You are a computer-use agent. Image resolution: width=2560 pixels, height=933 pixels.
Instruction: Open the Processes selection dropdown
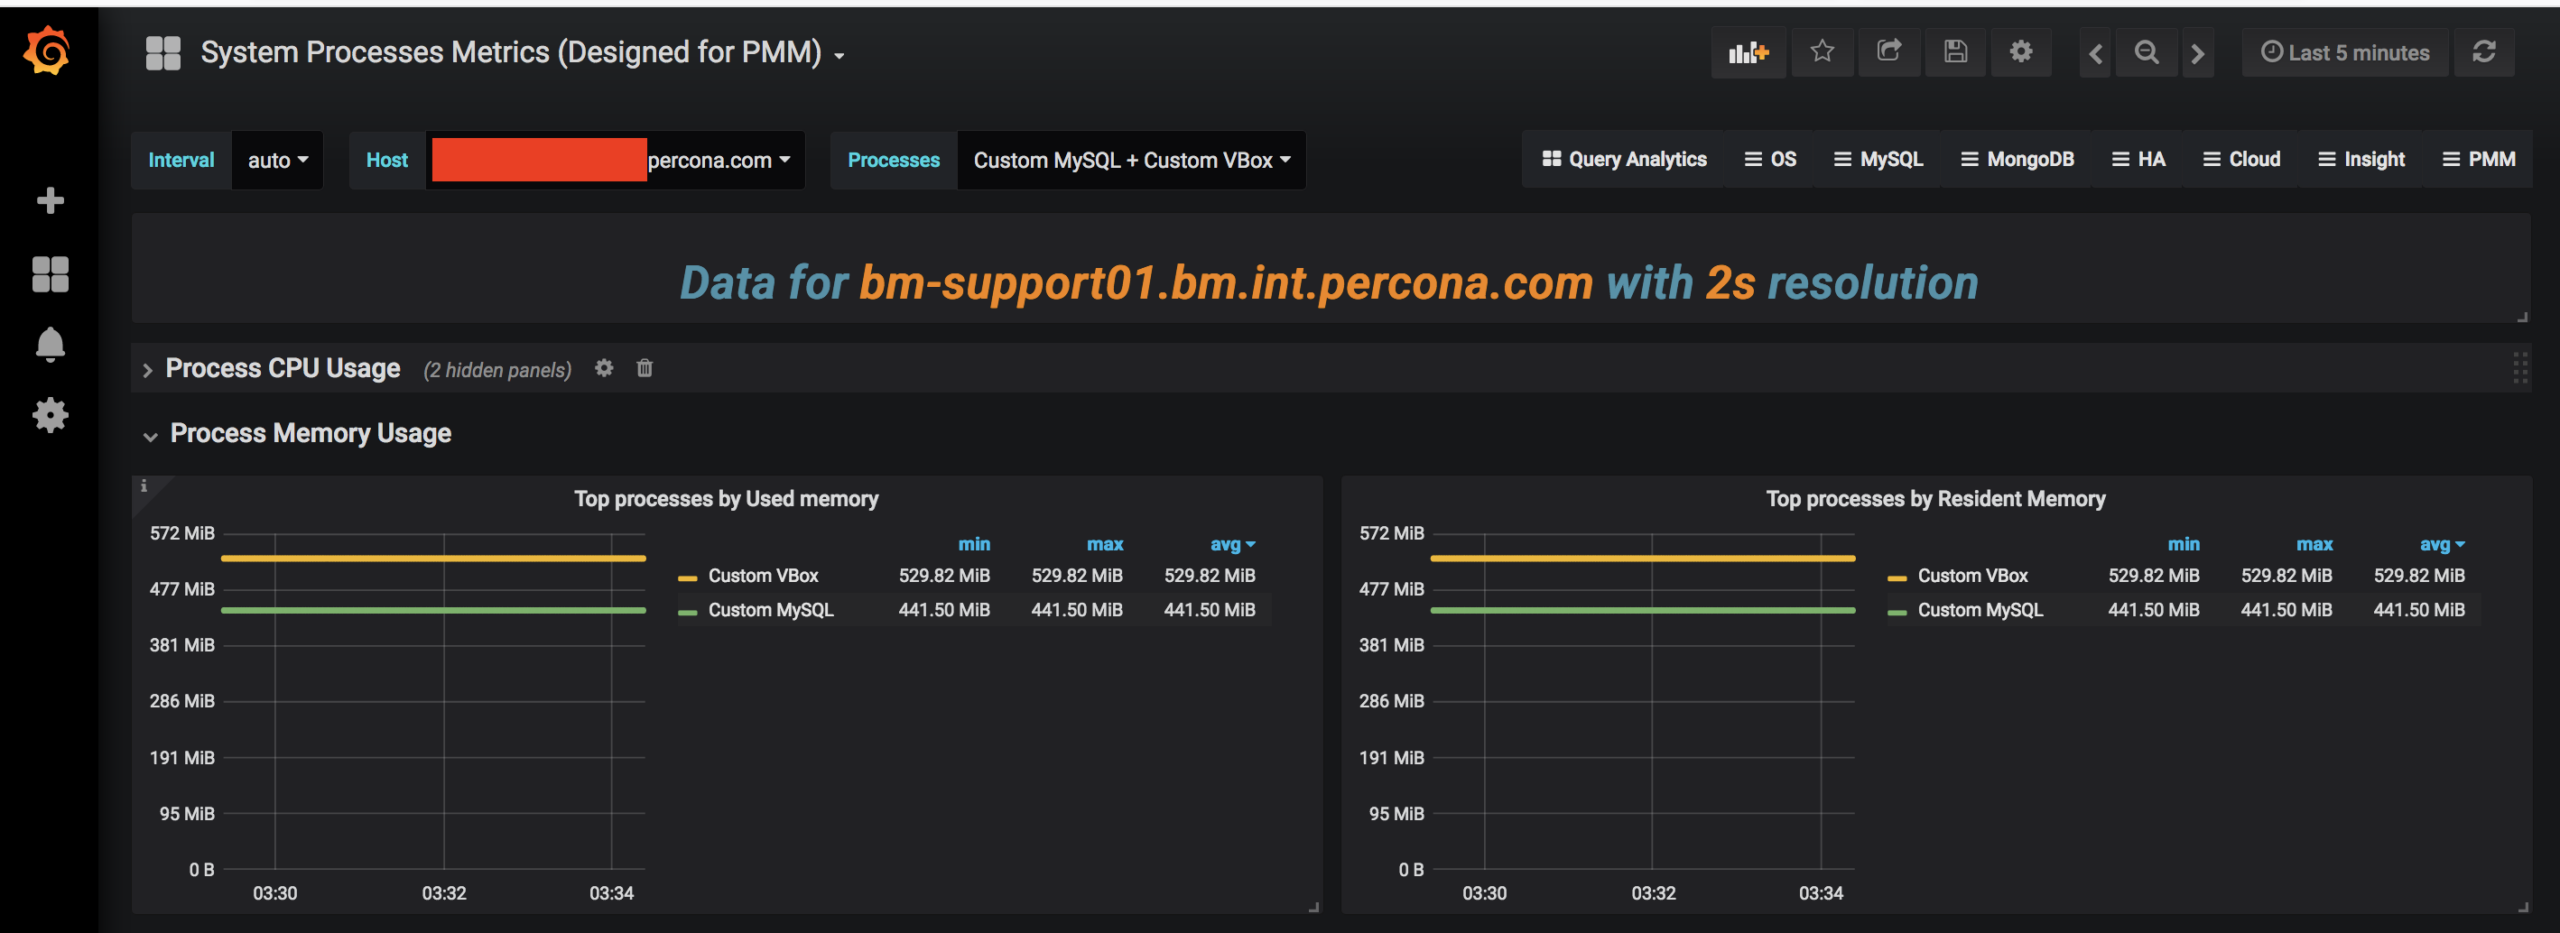(x=1131, y=160)
